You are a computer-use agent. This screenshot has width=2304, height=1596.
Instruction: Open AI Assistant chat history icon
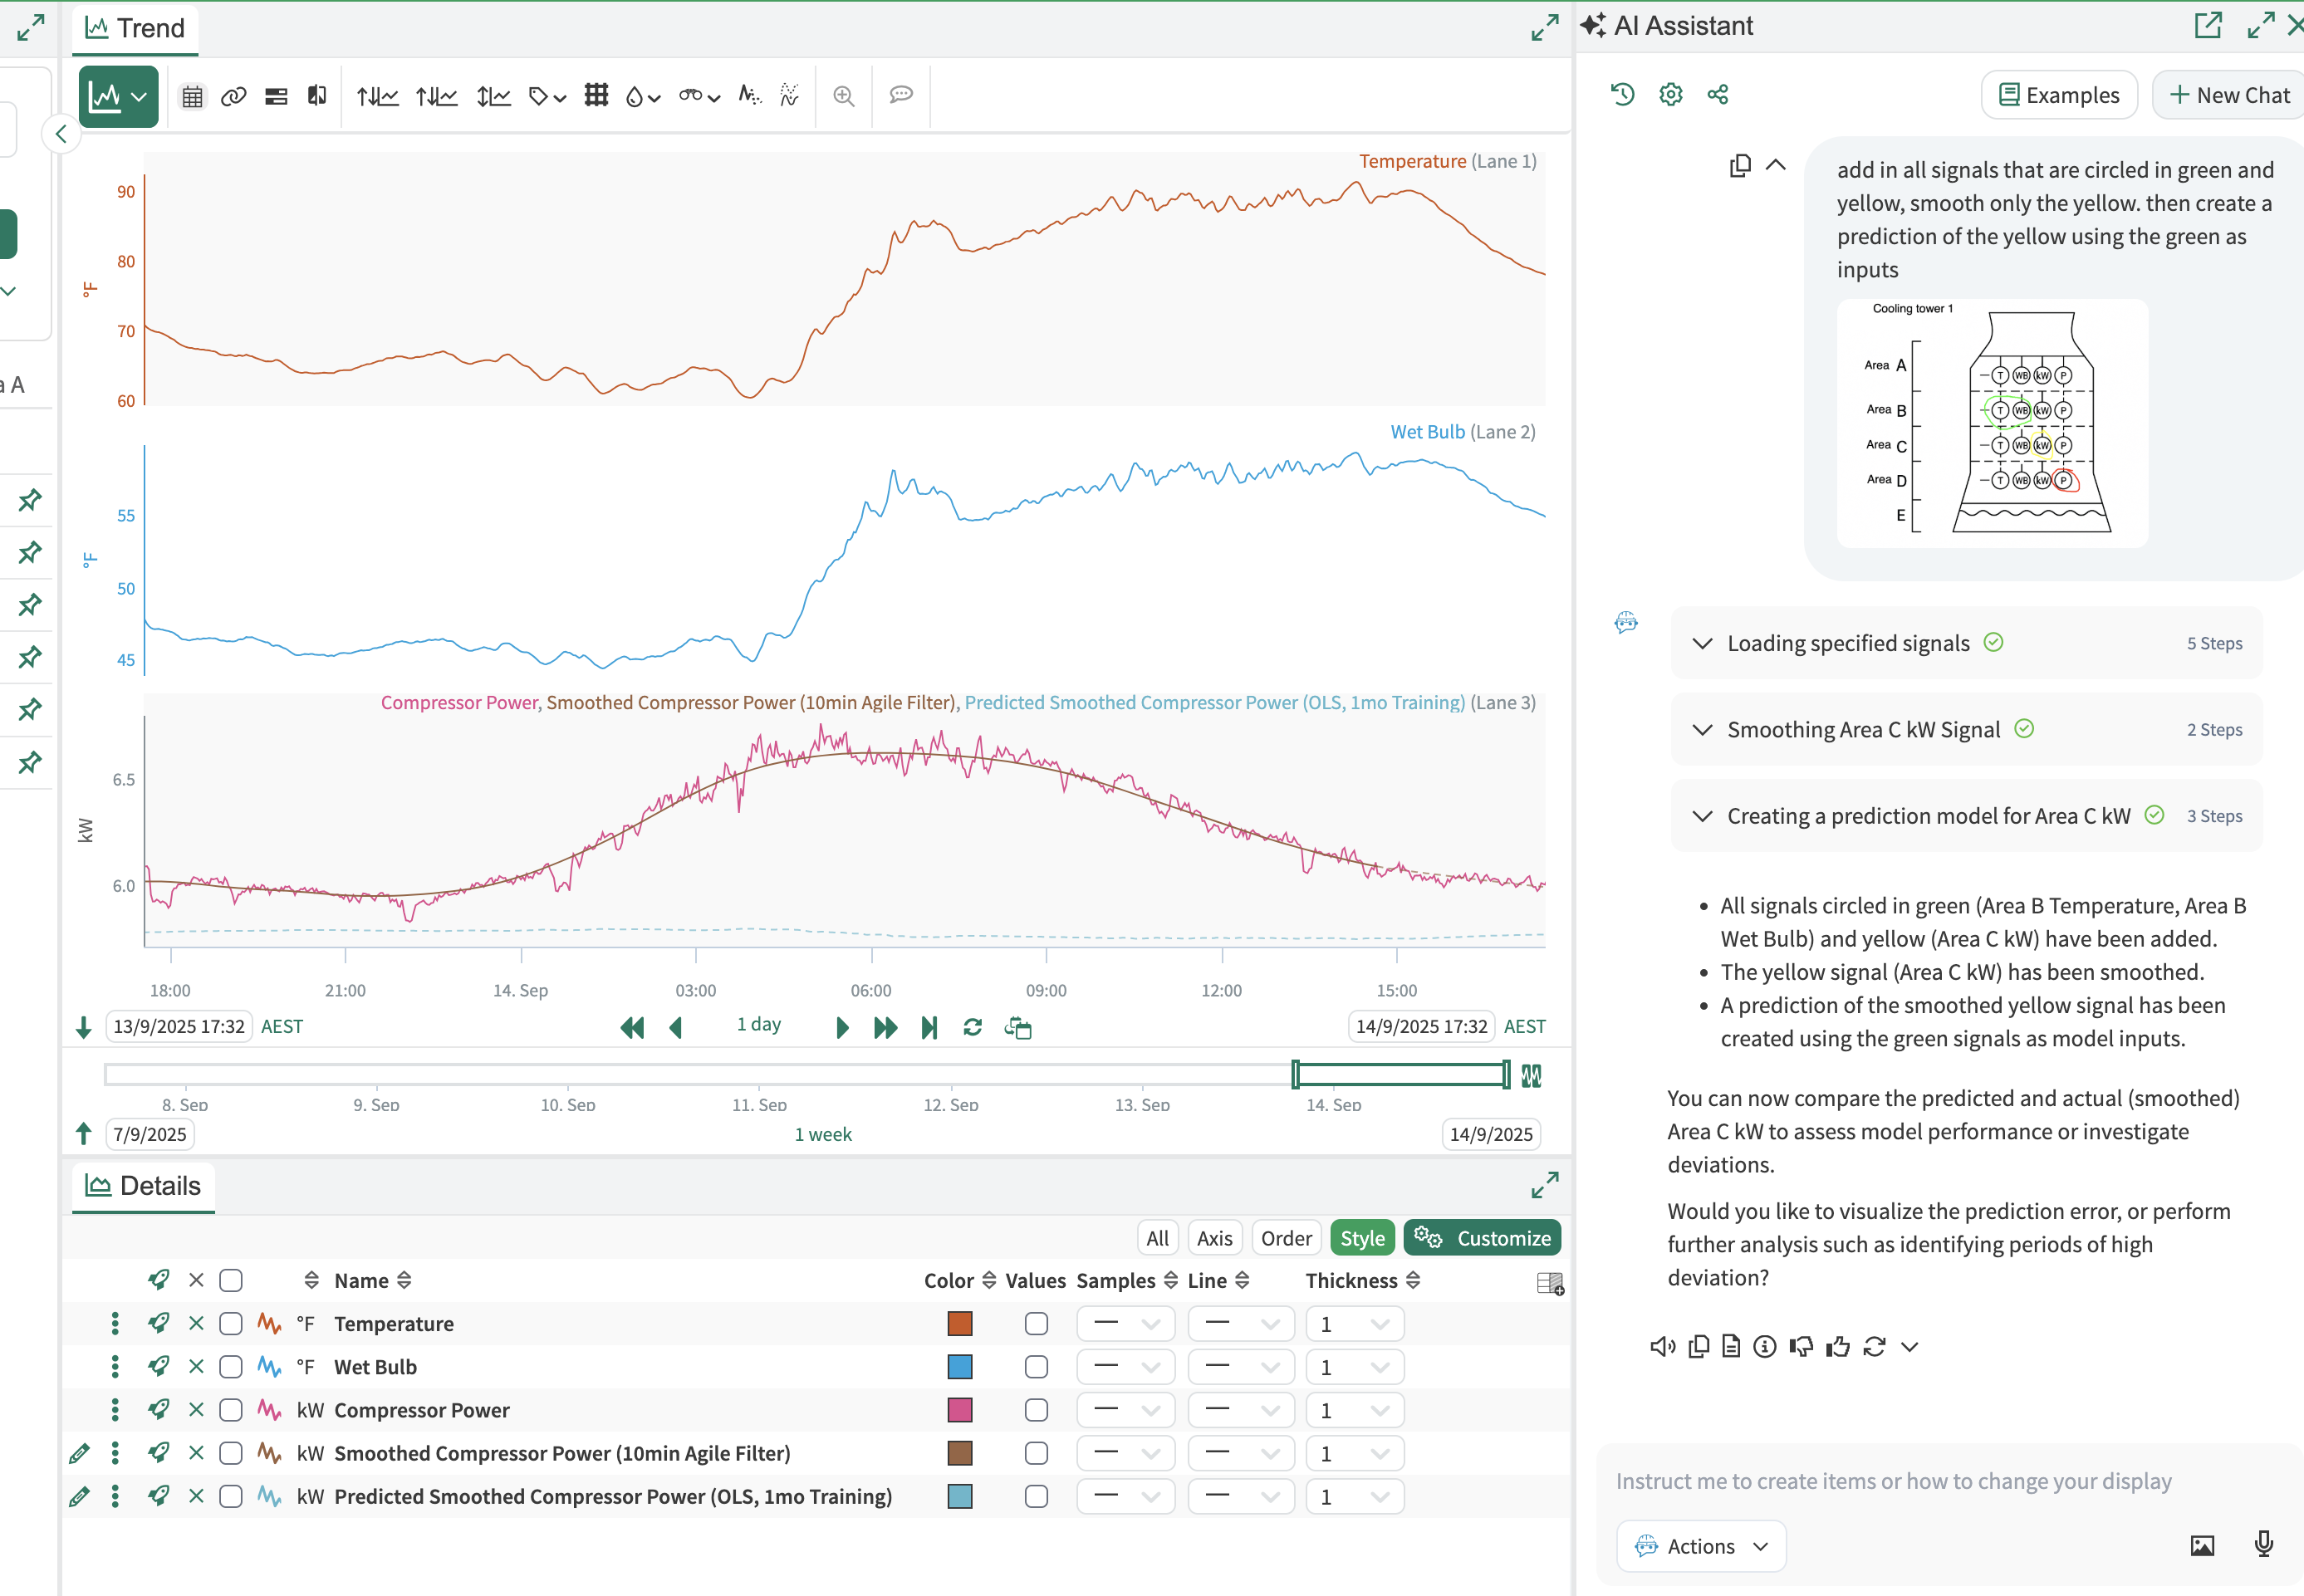tap(1622, 94)
